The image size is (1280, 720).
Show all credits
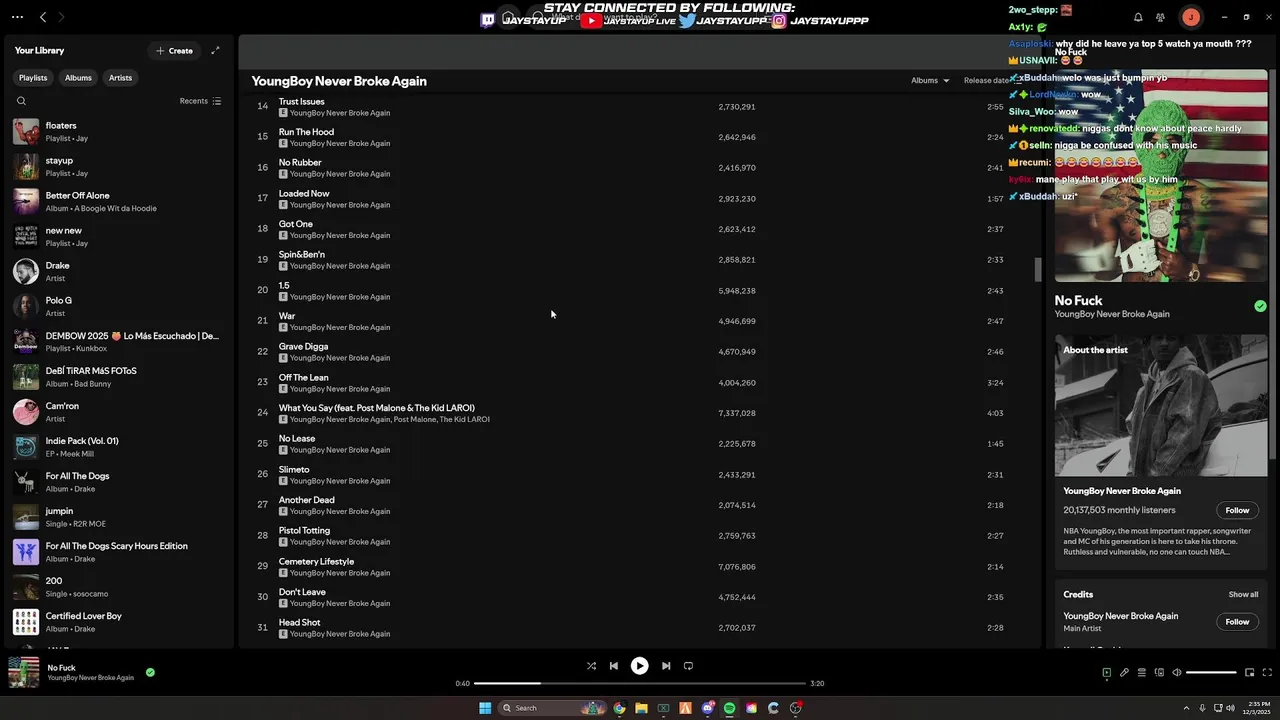coord(1243,595)
